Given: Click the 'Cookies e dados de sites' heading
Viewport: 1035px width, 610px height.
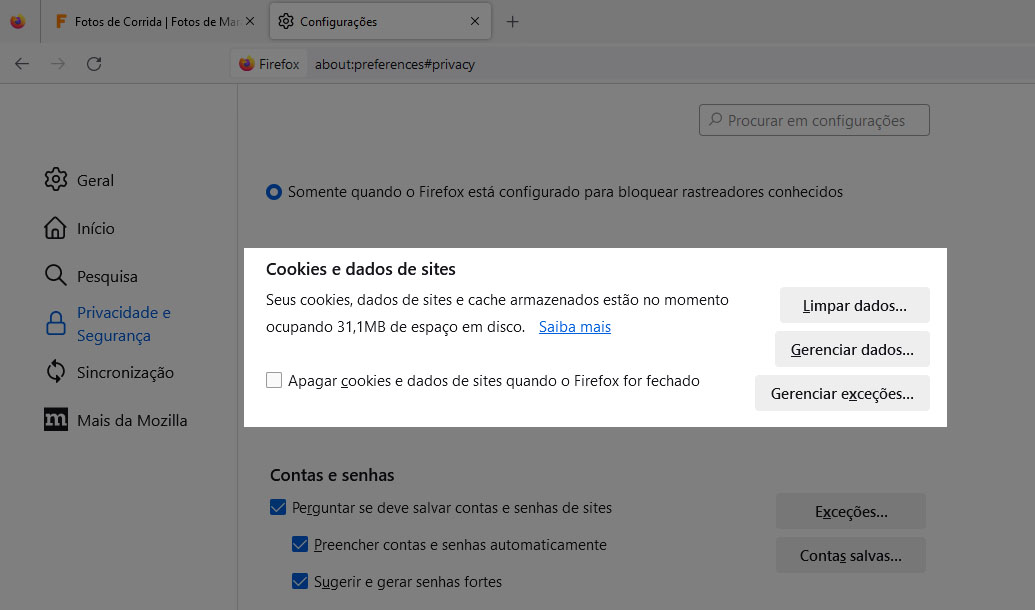Looking at the screenshot, I should (360, 269).
